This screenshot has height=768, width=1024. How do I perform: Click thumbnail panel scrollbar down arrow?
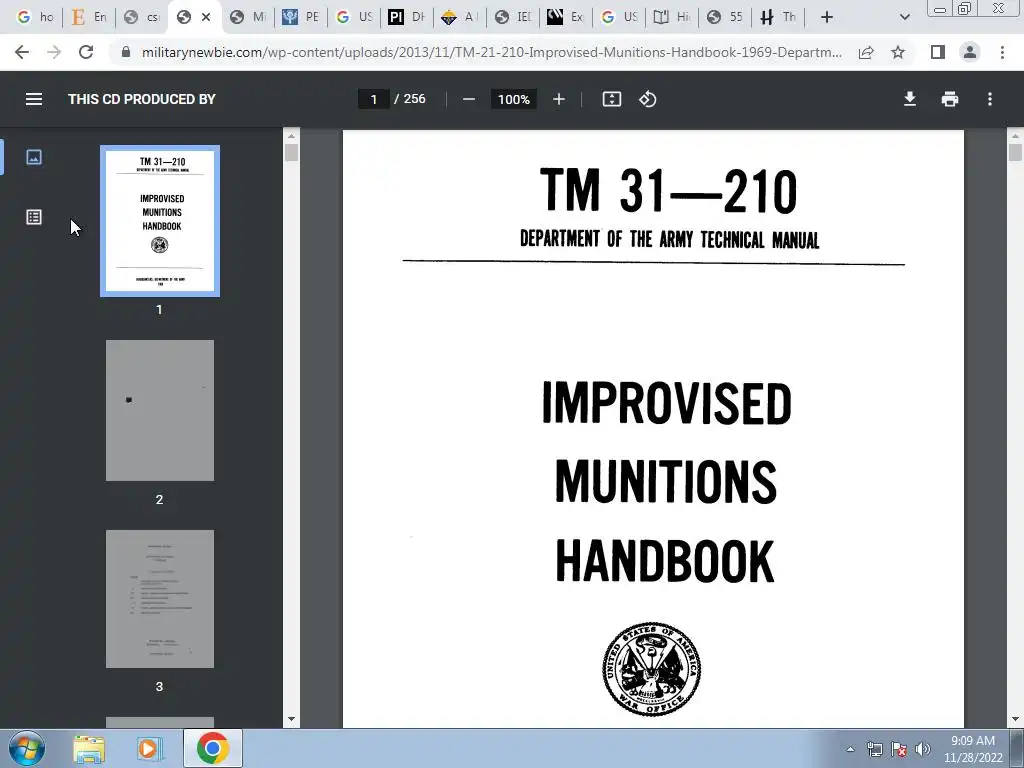[291, 720]
